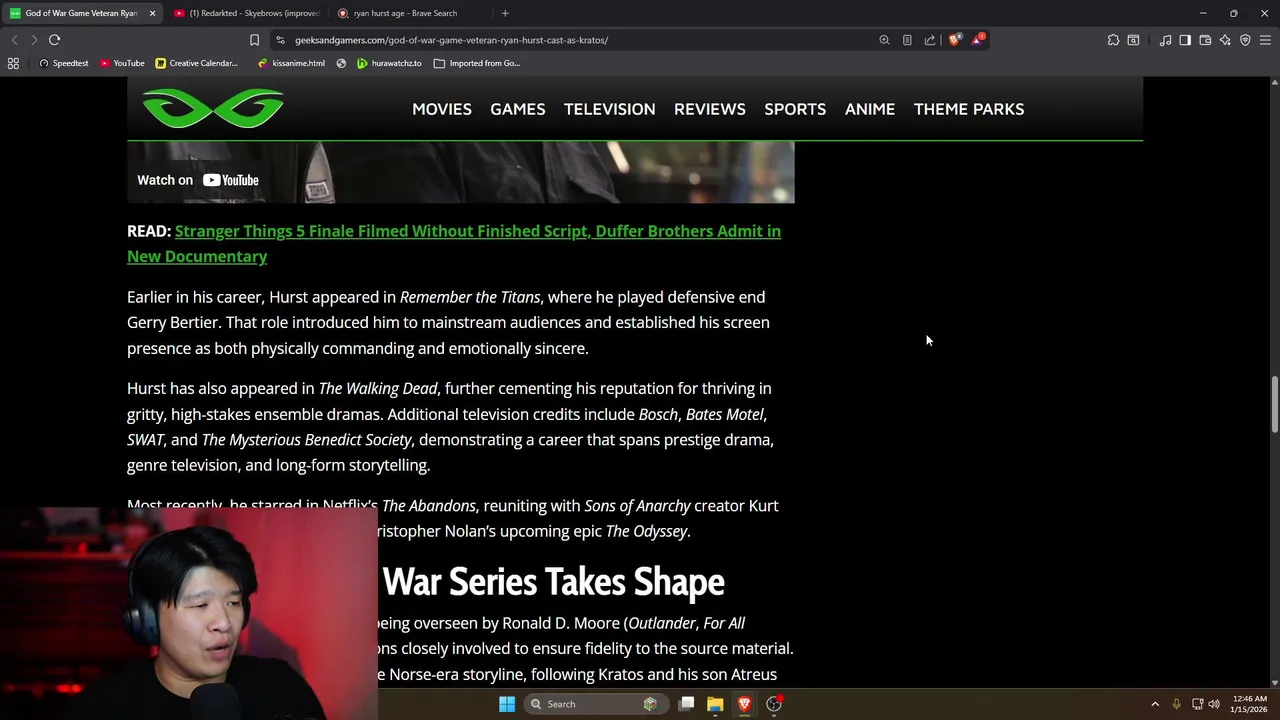Open the zoom magnifier icon in address bar
Screen dimensions: 1280x720
click(884, 40)
